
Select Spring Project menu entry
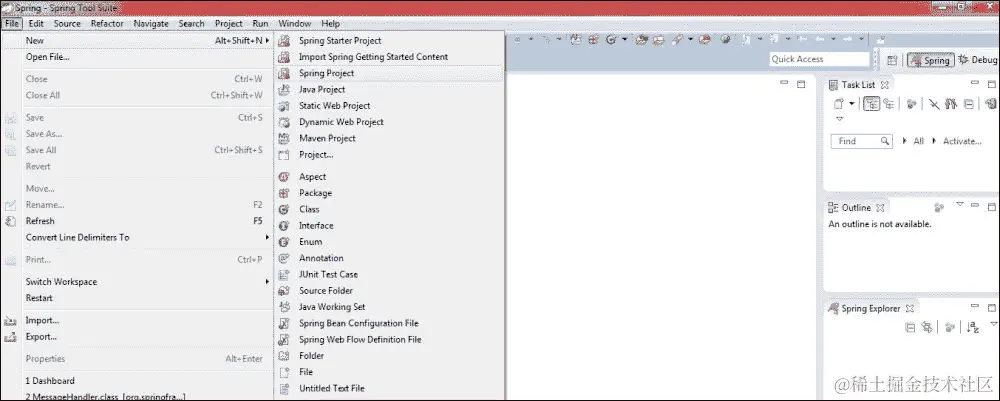390,73
